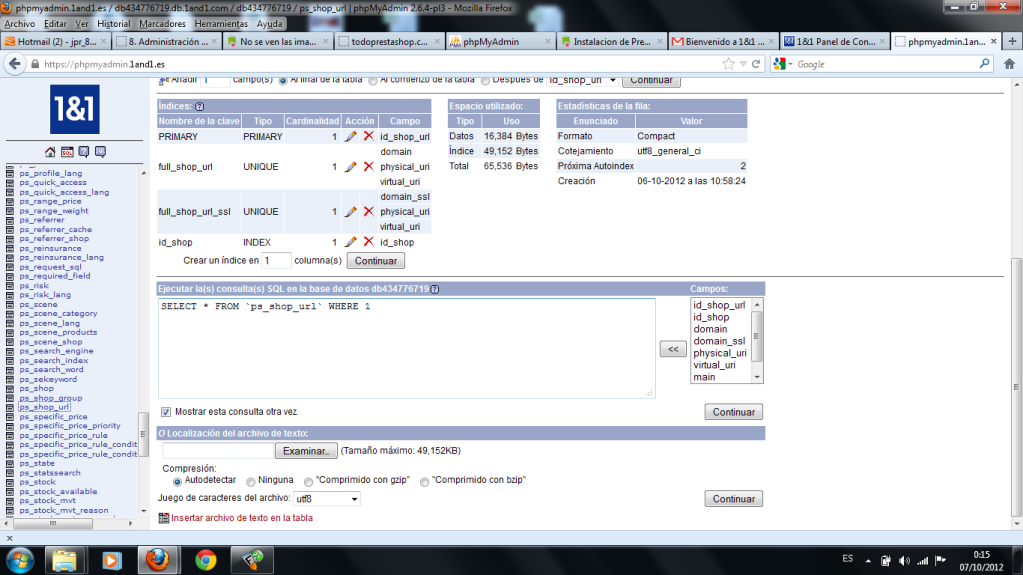
Task: Open the Google search engine dropdown
Action: tap(783, 64)
